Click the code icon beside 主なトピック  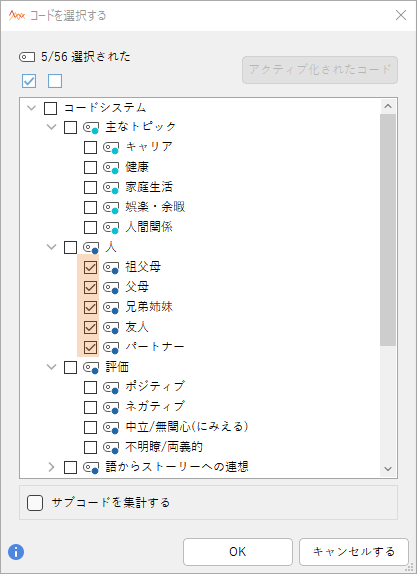tap(91, 128)
